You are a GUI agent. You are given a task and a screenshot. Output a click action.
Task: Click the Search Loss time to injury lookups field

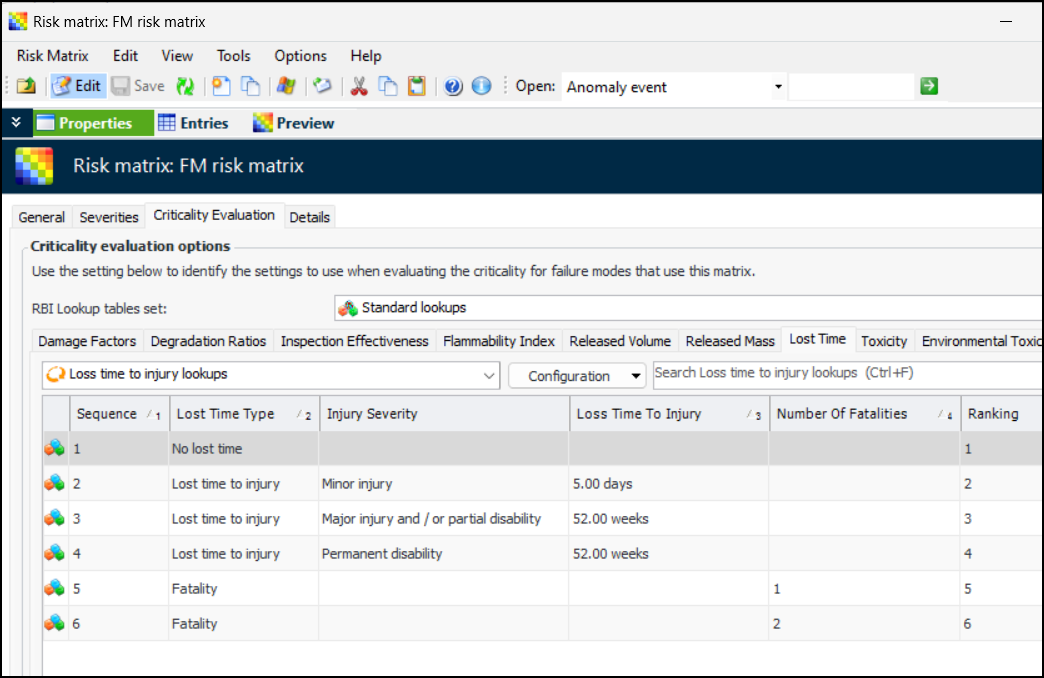tap(845, 374)
